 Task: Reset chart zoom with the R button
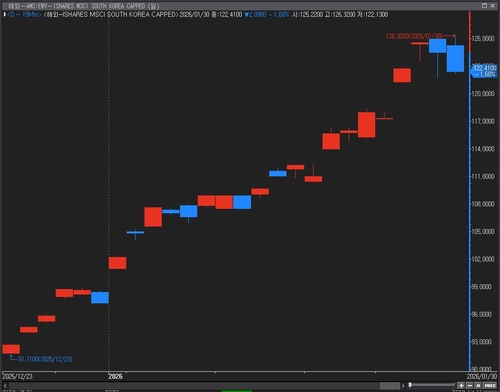pos(478,386)
